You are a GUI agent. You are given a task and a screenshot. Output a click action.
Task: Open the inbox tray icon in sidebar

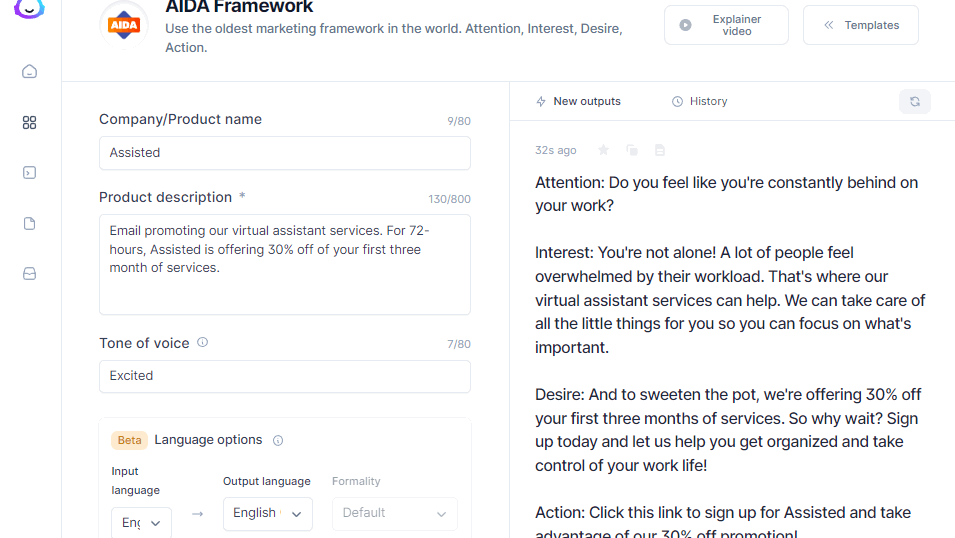tap(29, 274)
